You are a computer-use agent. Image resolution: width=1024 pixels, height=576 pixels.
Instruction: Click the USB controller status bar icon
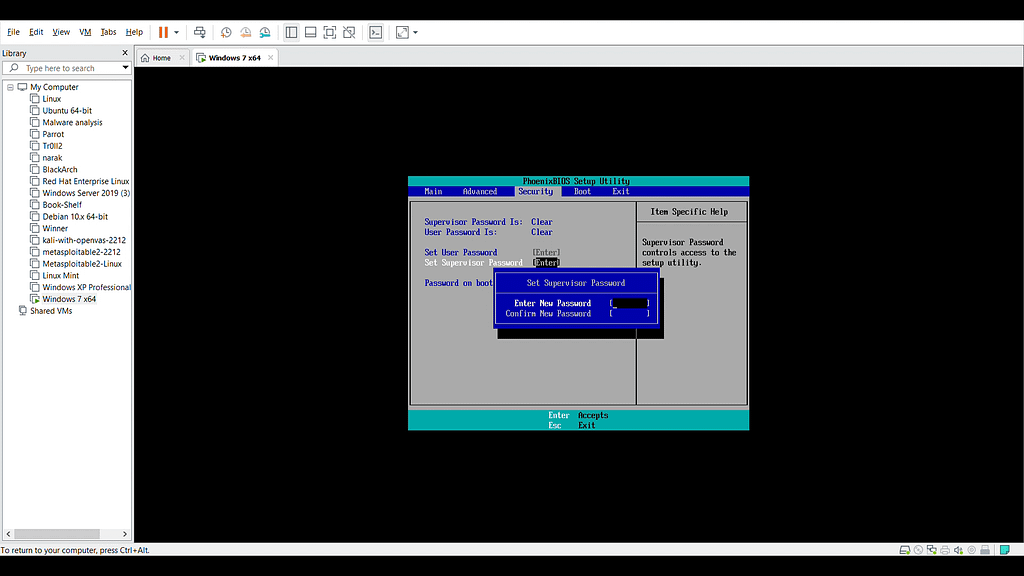pos(972,550)
